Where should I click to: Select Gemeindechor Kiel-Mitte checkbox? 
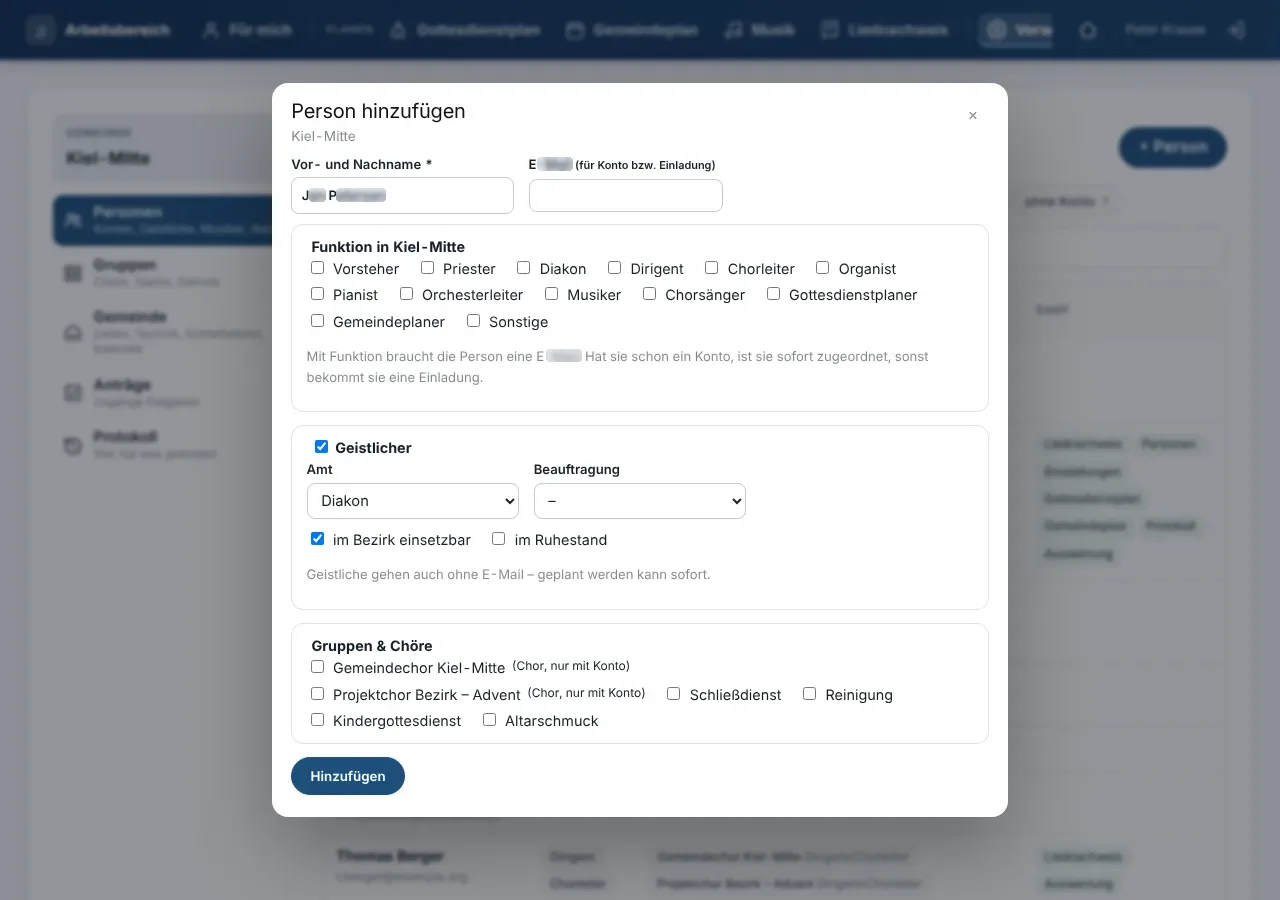(317, 667)
